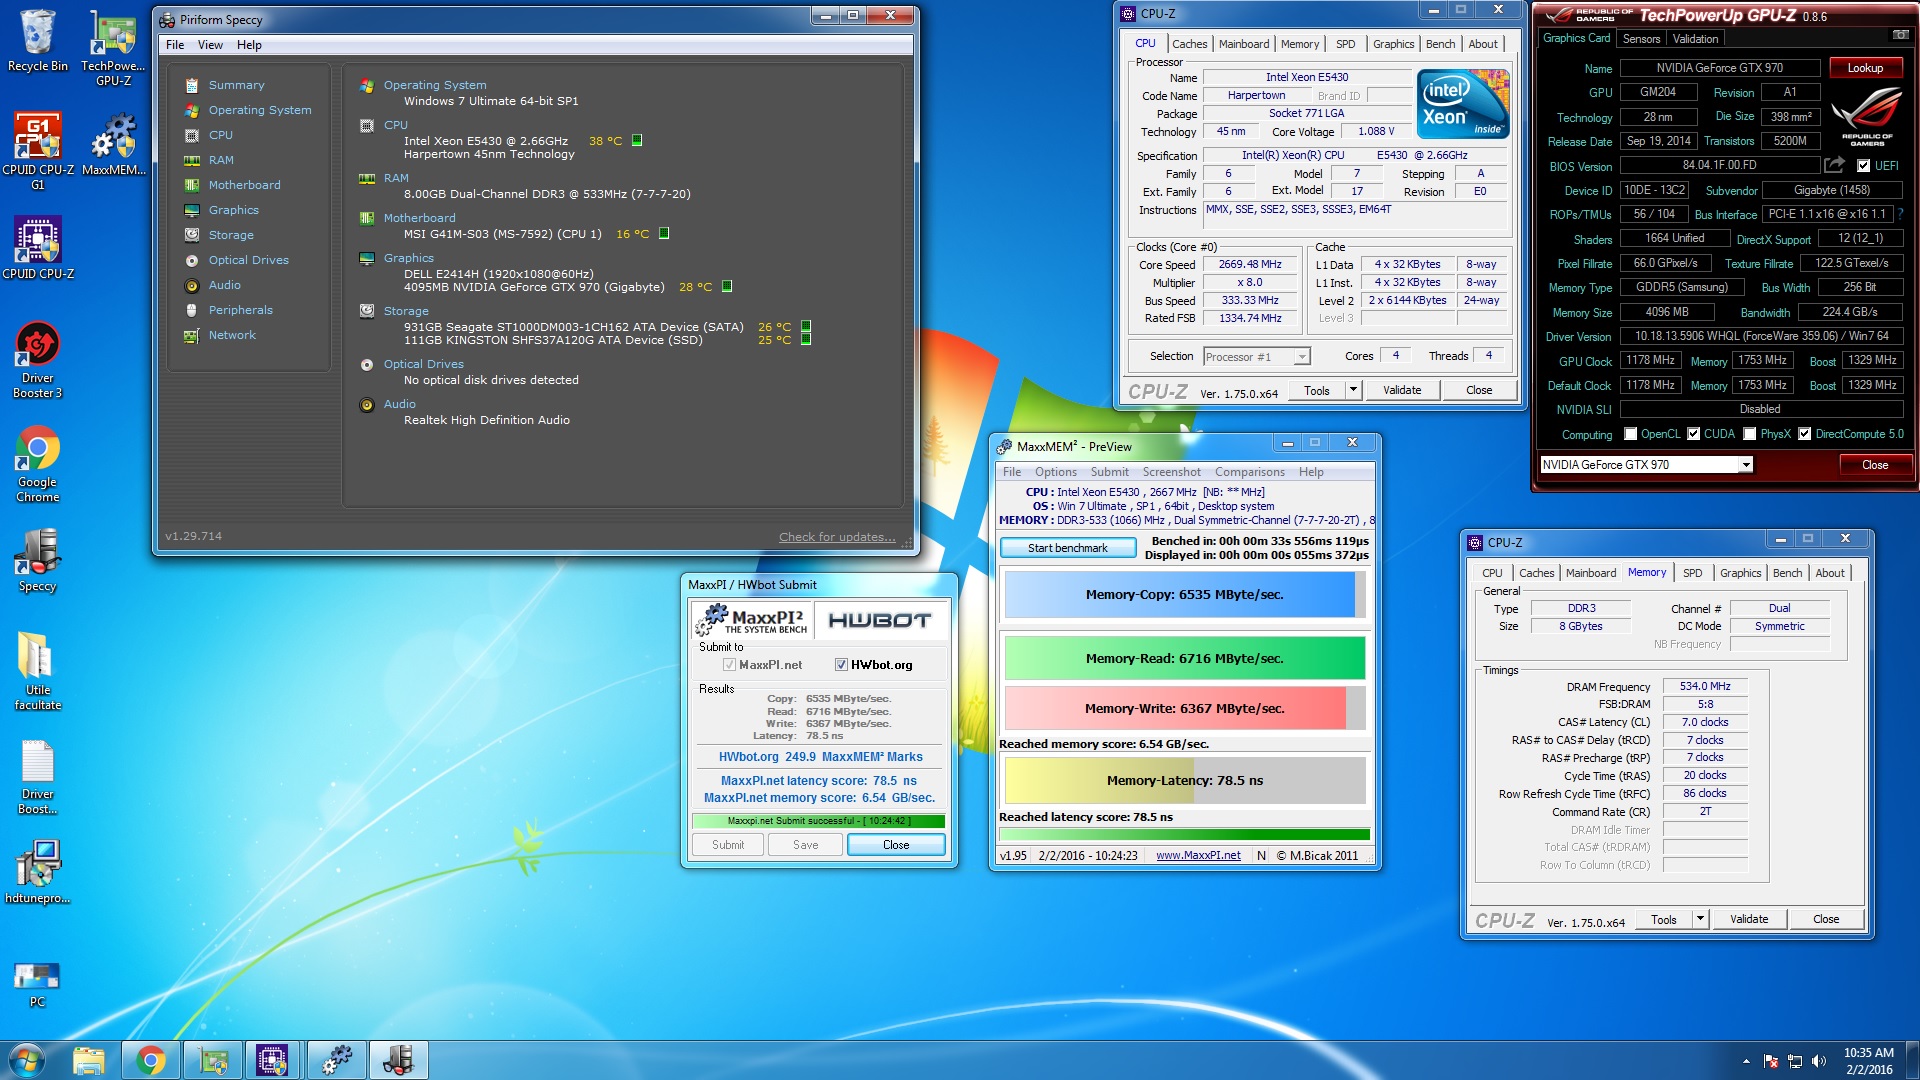Toggle DirectCompute 5.0 checkbox in GPU-Z
This screenshot has width=1920, height=1080.
point(1805,434)
